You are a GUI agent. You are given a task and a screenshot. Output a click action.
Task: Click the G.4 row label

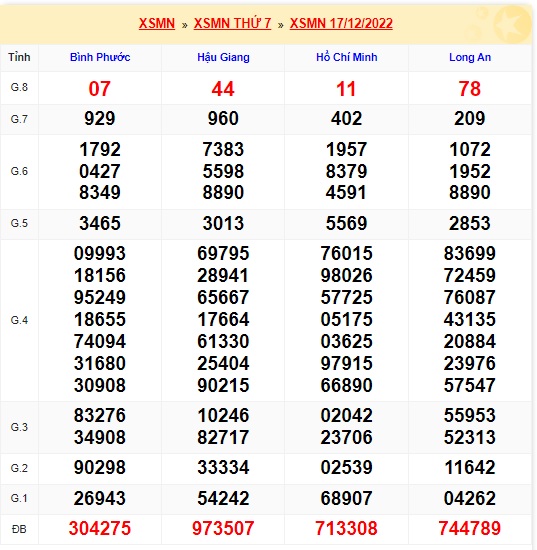pyautogui.click(x=19, y=321)
